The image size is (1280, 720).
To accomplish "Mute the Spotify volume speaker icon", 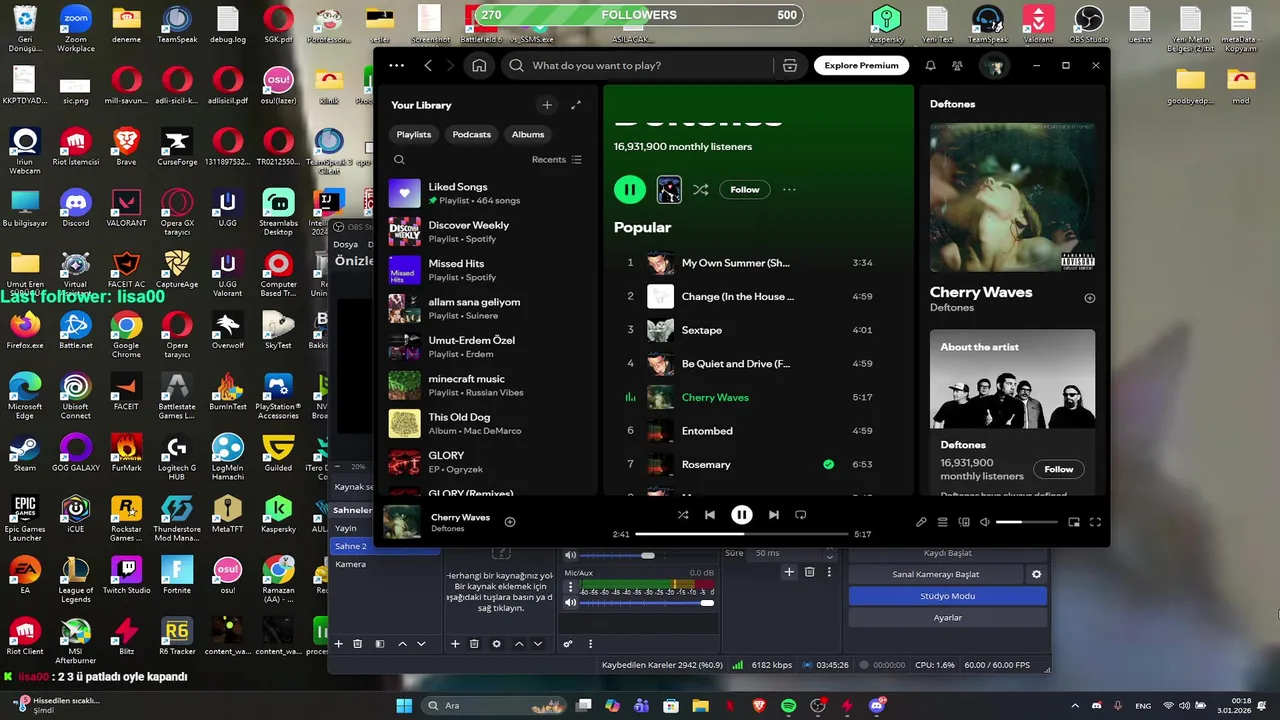I will pos(985,522).
